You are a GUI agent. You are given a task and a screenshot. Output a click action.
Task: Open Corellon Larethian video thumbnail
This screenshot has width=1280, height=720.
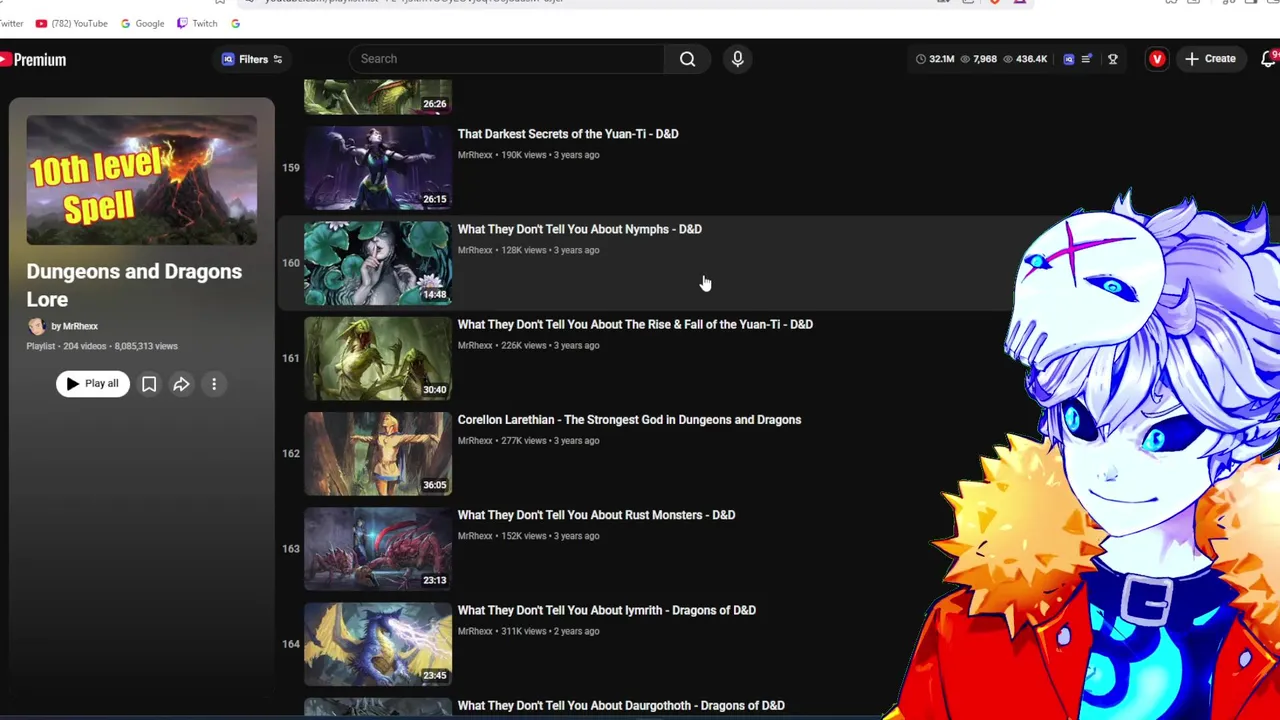(378, 453)
